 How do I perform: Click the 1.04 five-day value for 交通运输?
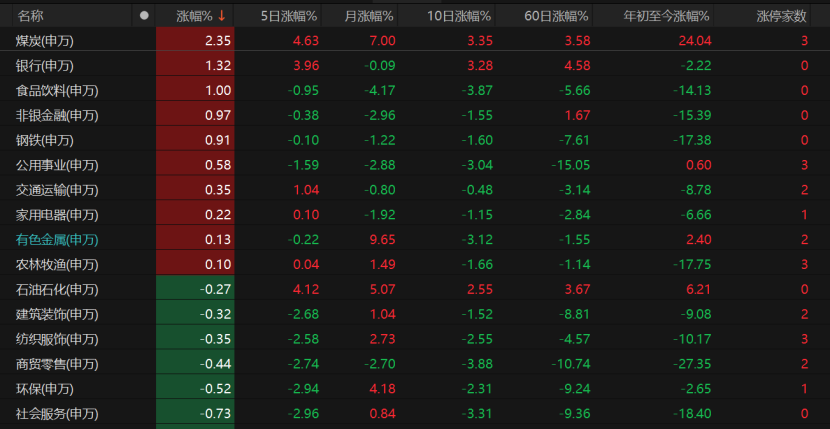tap(305, 190)
